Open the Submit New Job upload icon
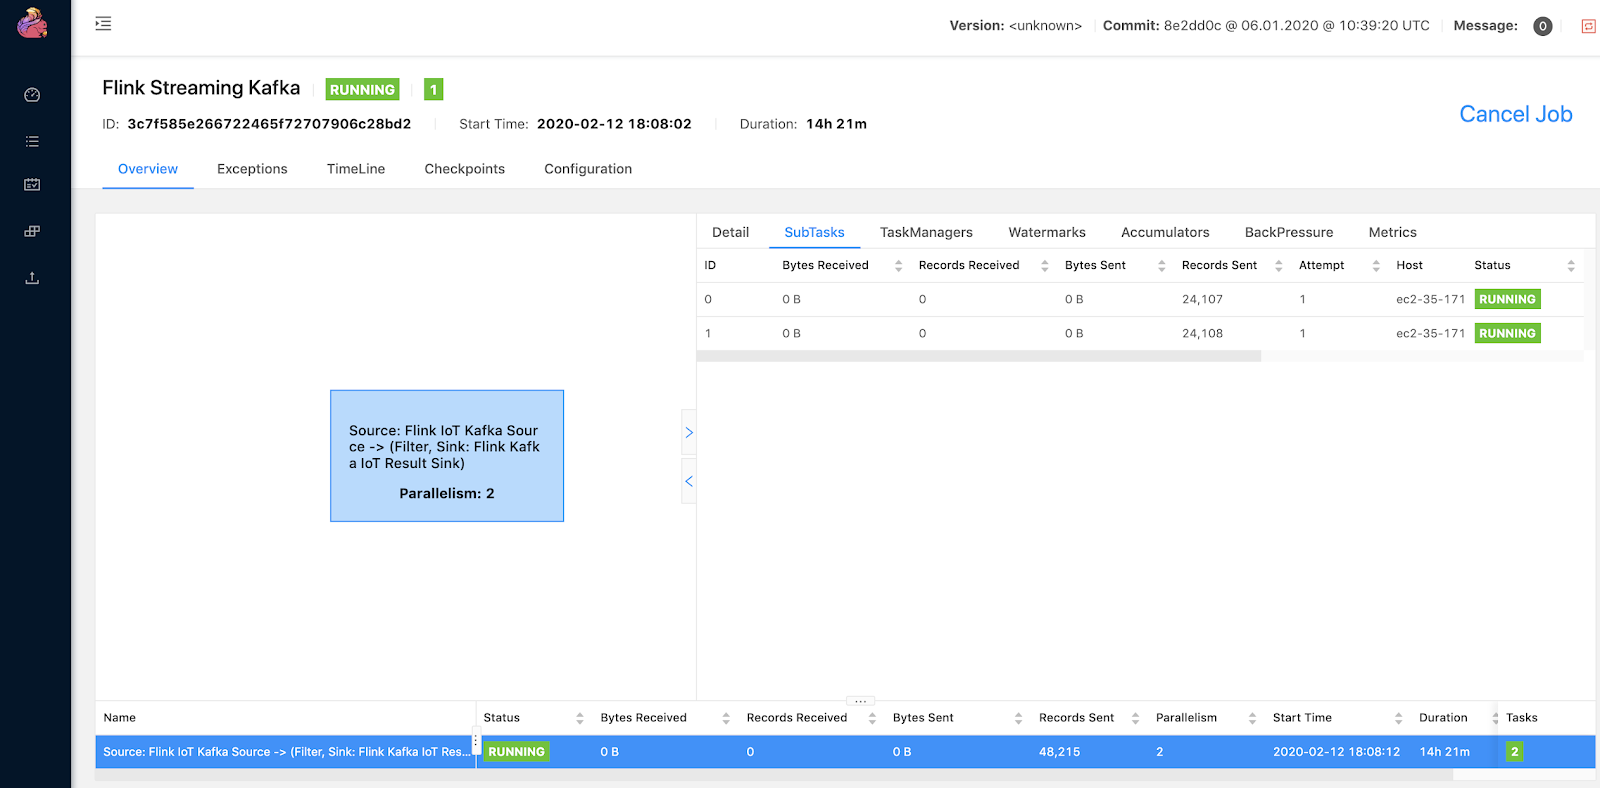Viewport: 1600px width, 788px height. [32, 278]
